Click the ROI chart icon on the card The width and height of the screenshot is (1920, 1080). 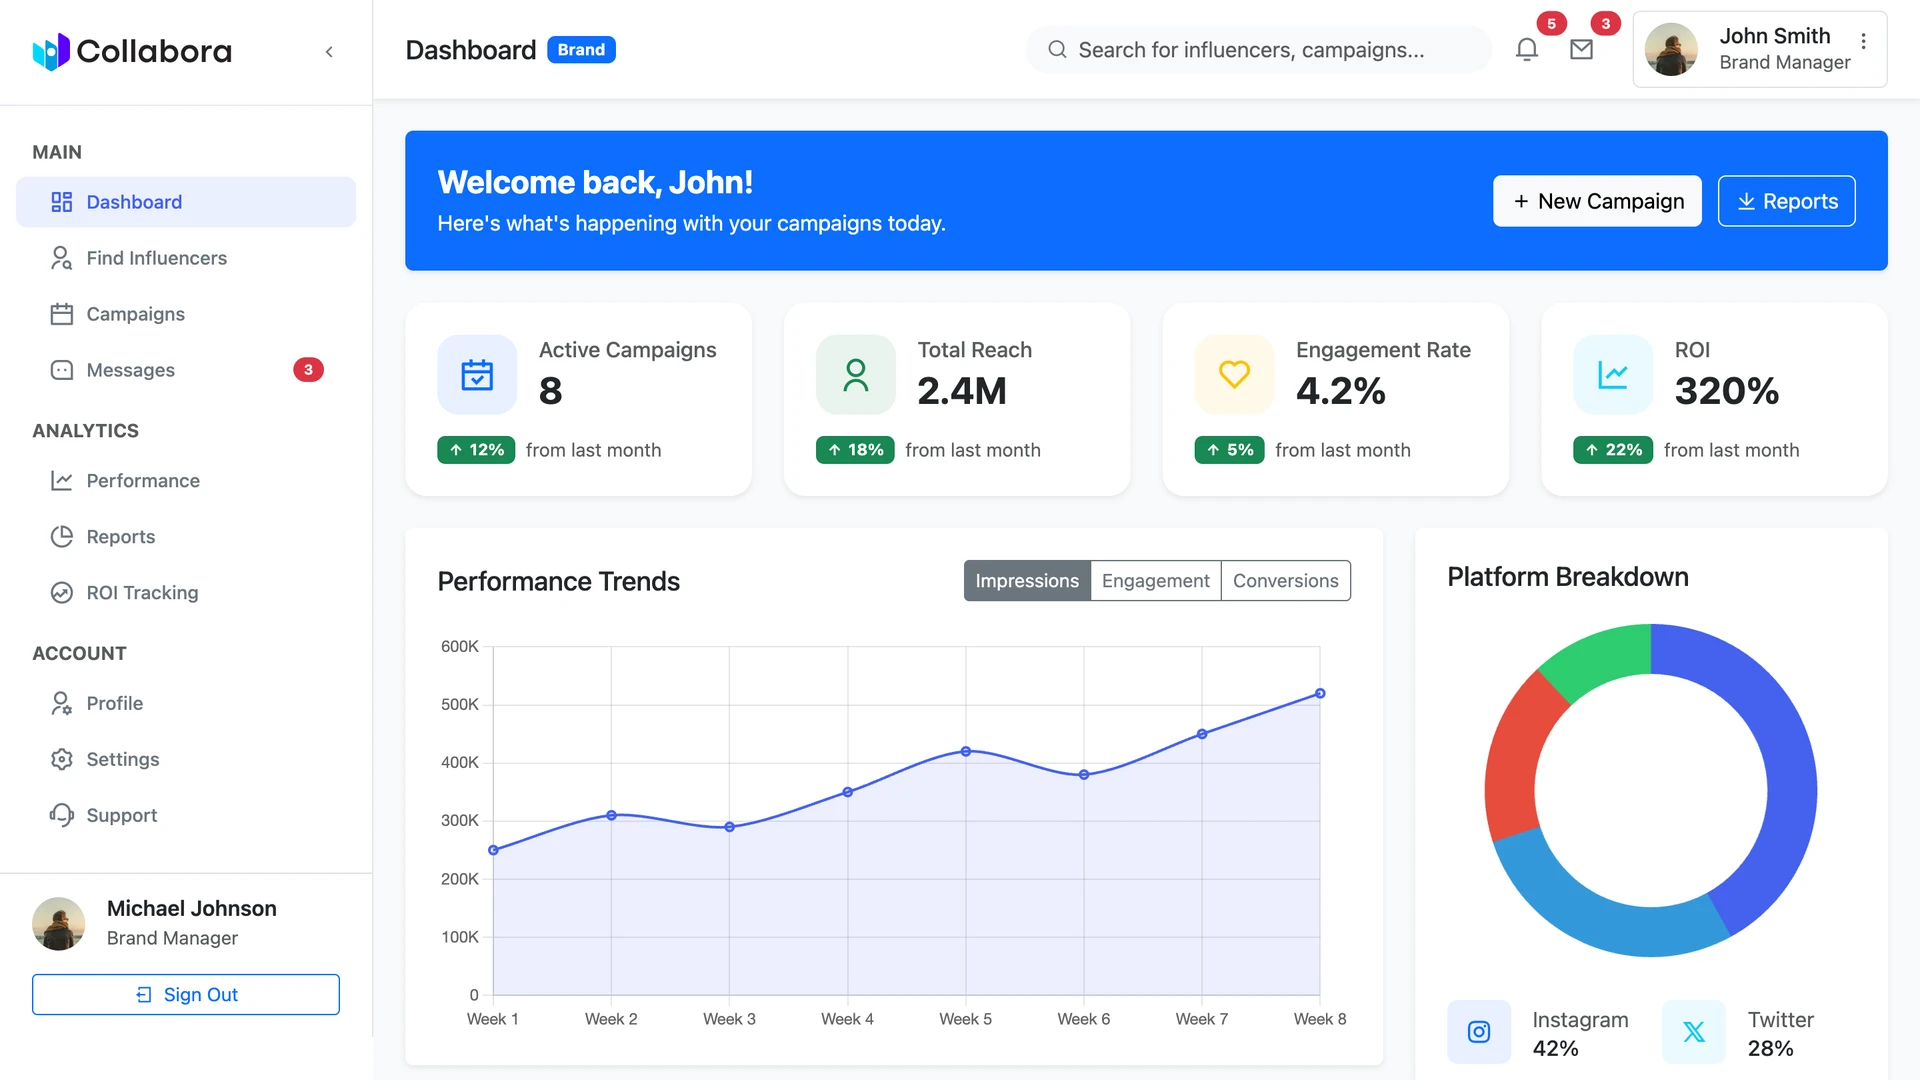(x=1613, y=375)
